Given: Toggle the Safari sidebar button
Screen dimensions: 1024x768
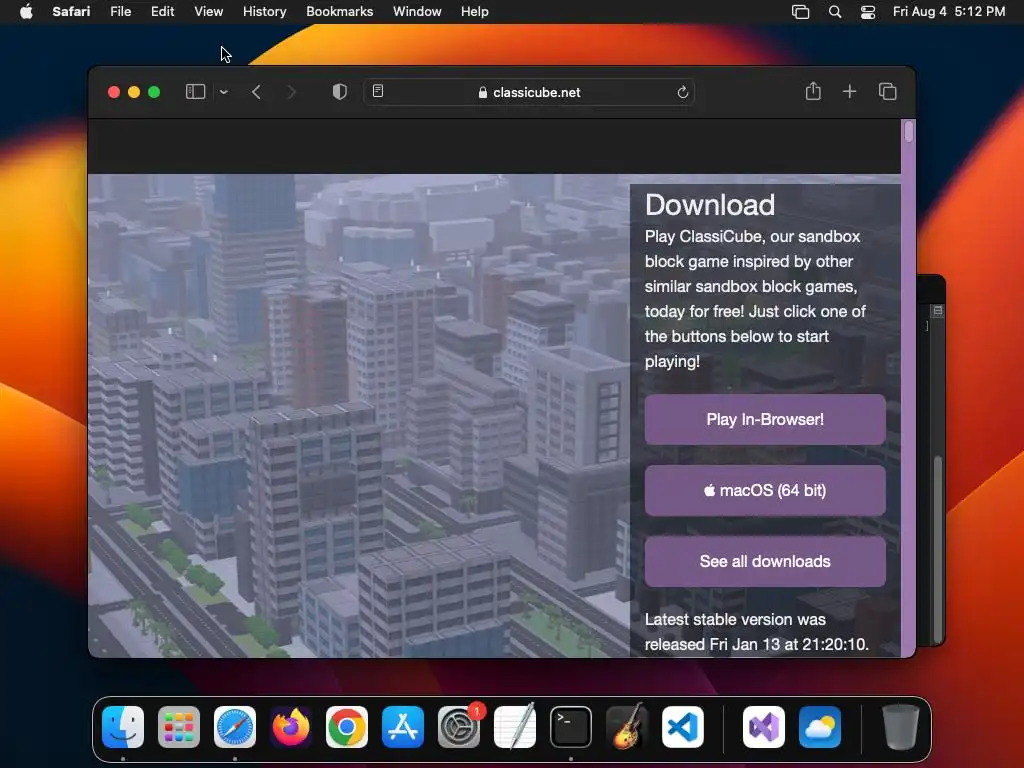Looking at the screenshot, I should click(195, 92).
